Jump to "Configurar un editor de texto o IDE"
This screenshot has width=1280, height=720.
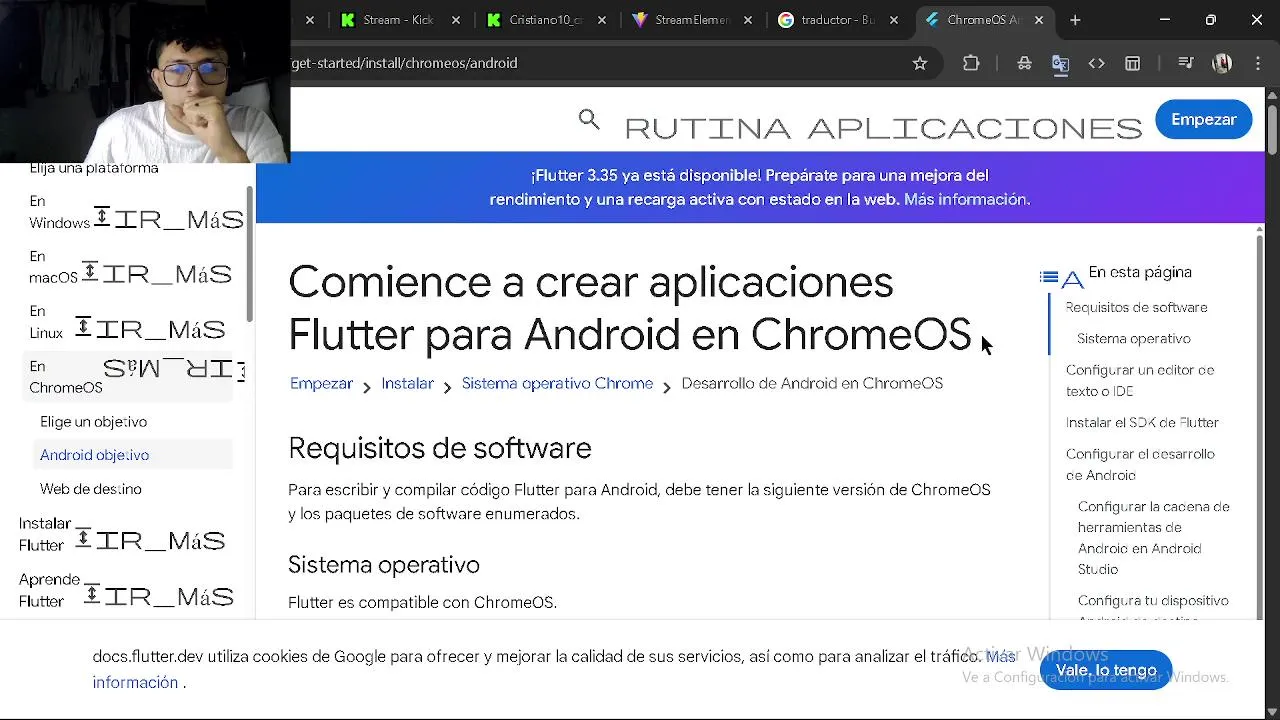[x=1140, y=380]
